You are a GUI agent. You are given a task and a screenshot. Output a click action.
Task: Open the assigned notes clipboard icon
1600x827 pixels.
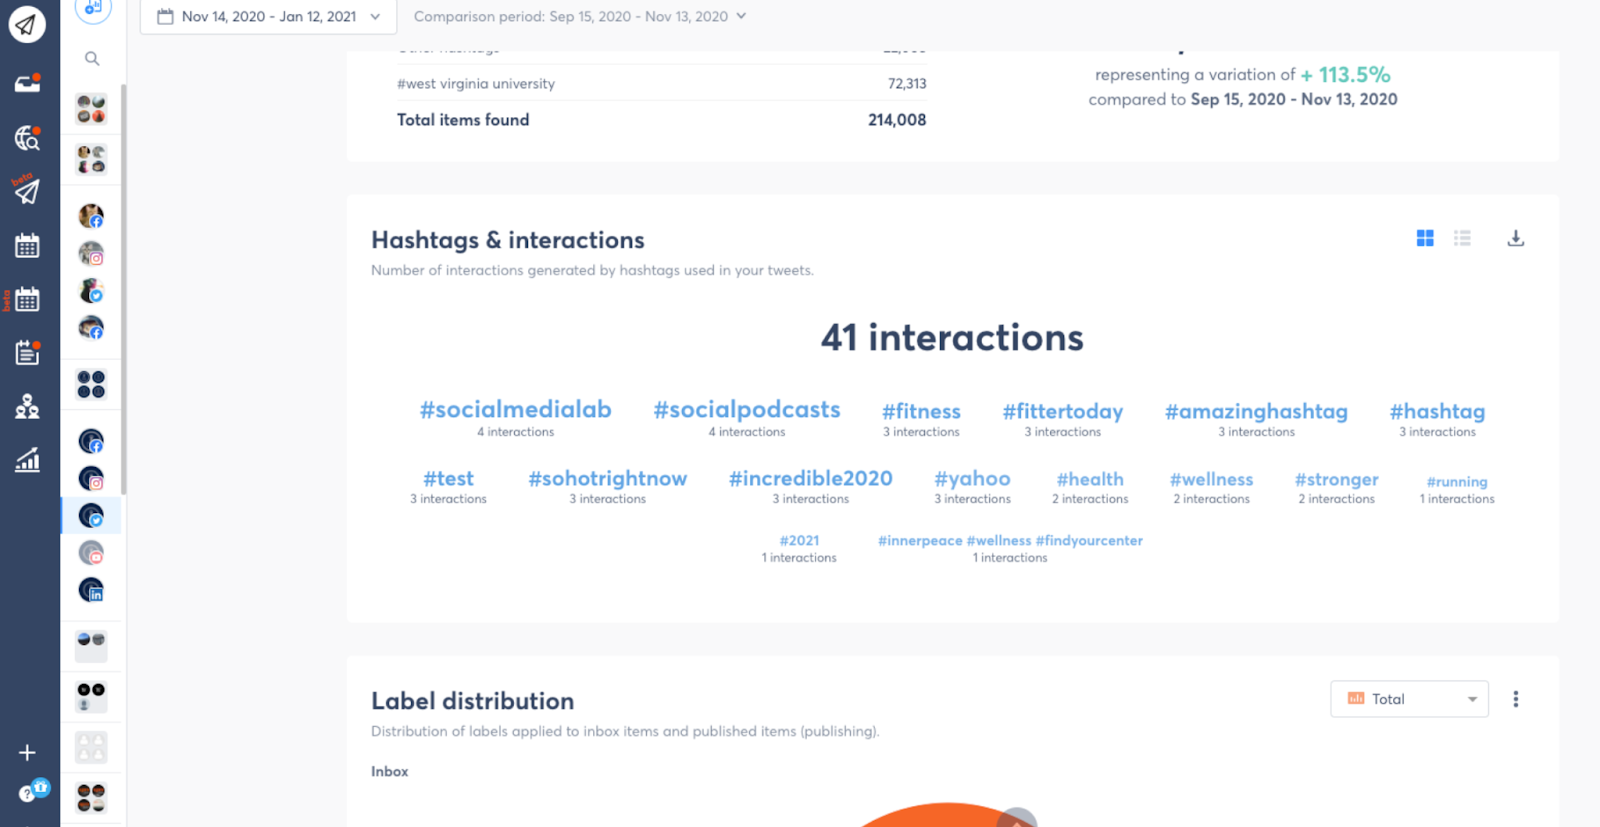pos(27,352)
